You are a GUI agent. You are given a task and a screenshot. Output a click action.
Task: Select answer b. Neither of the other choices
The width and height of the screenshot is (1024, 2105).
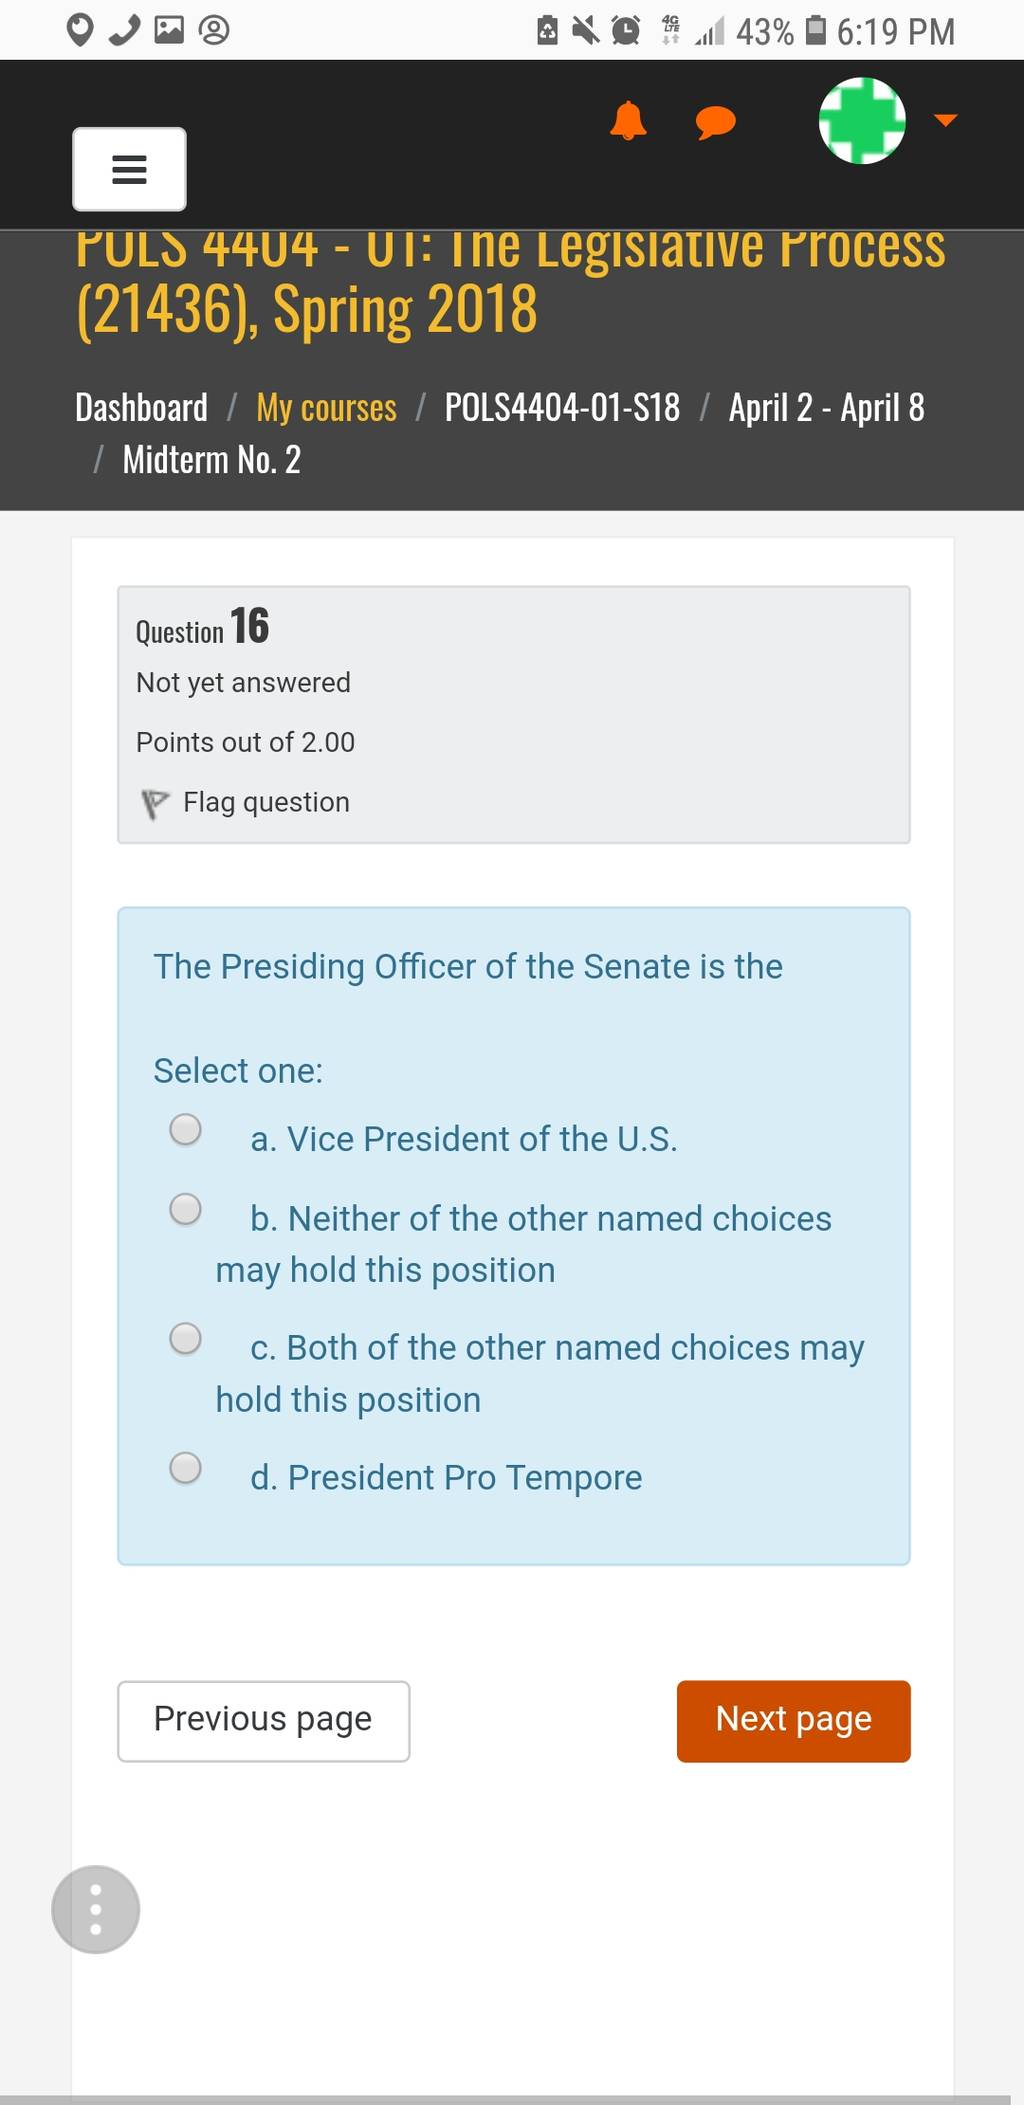coord(185,1209)
